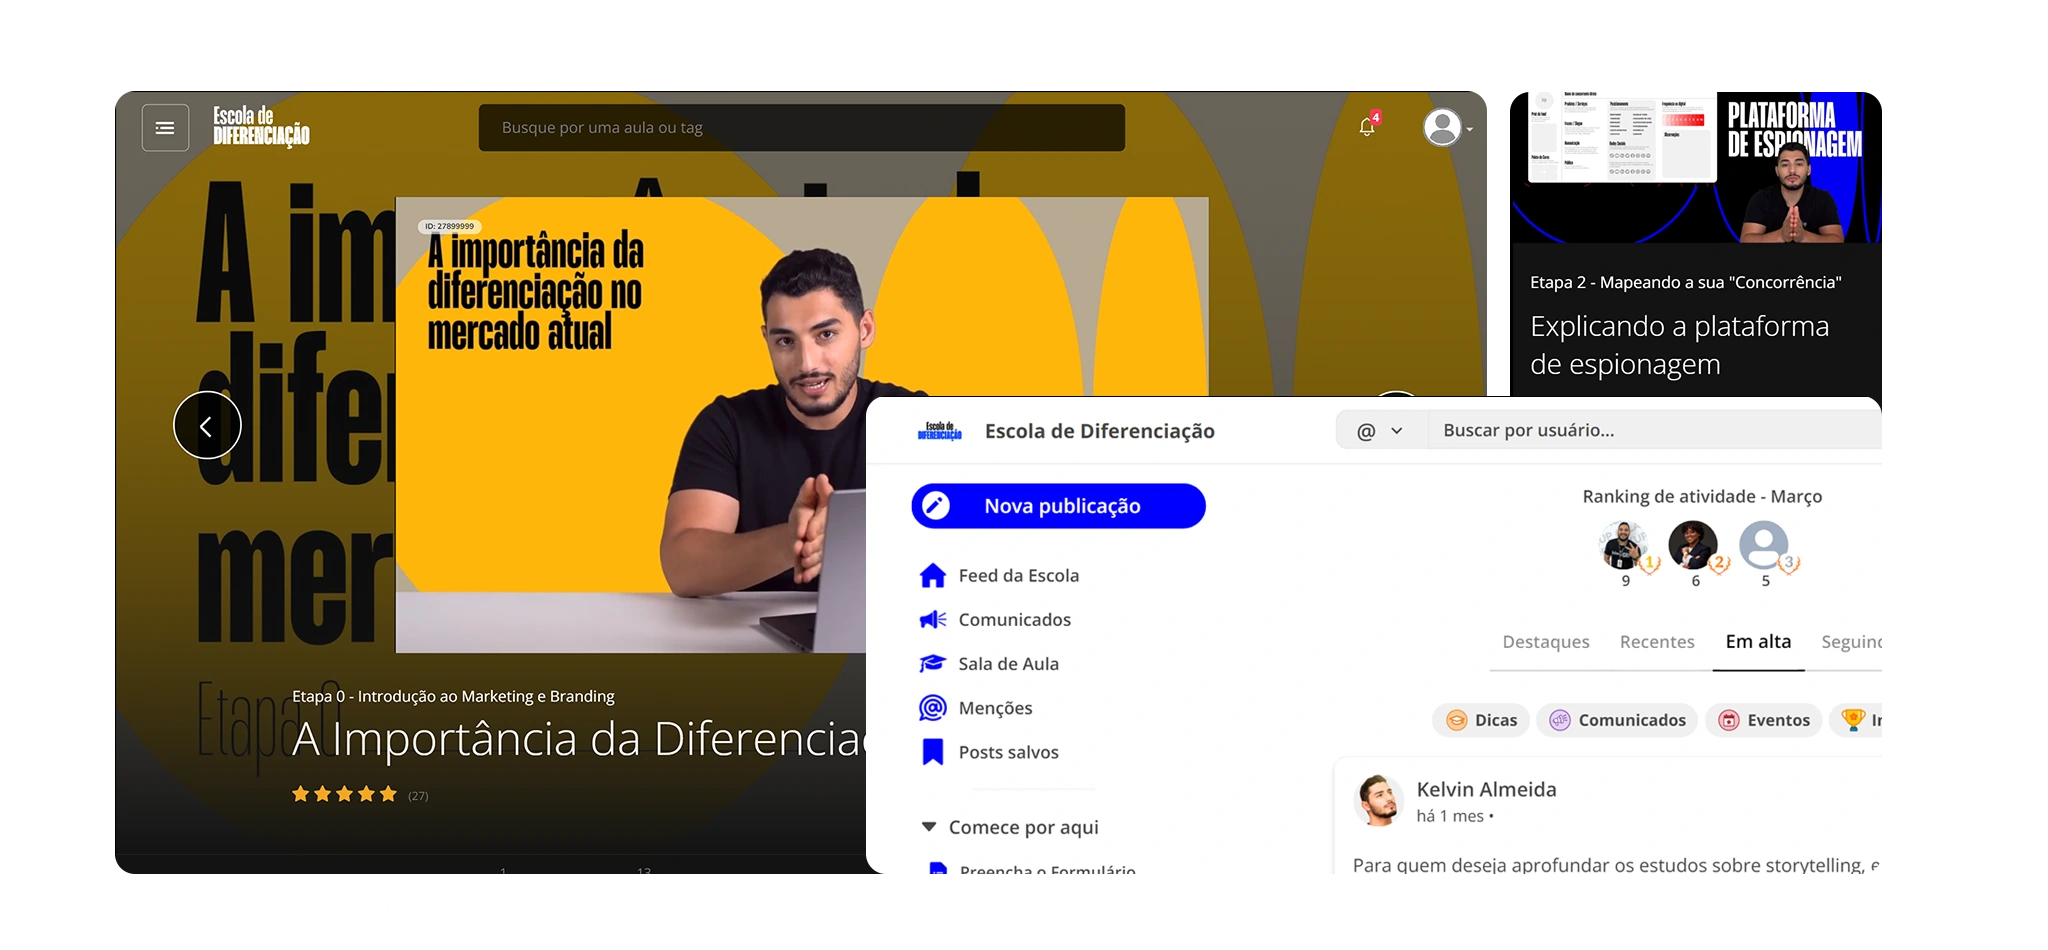
Task: Click the five-star lesson rating
Action: pos(344,794)
